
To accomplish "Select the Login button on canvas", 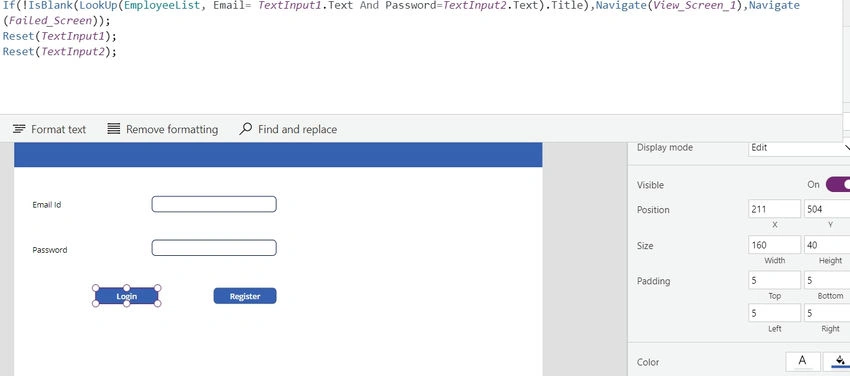I will [127, 296].
